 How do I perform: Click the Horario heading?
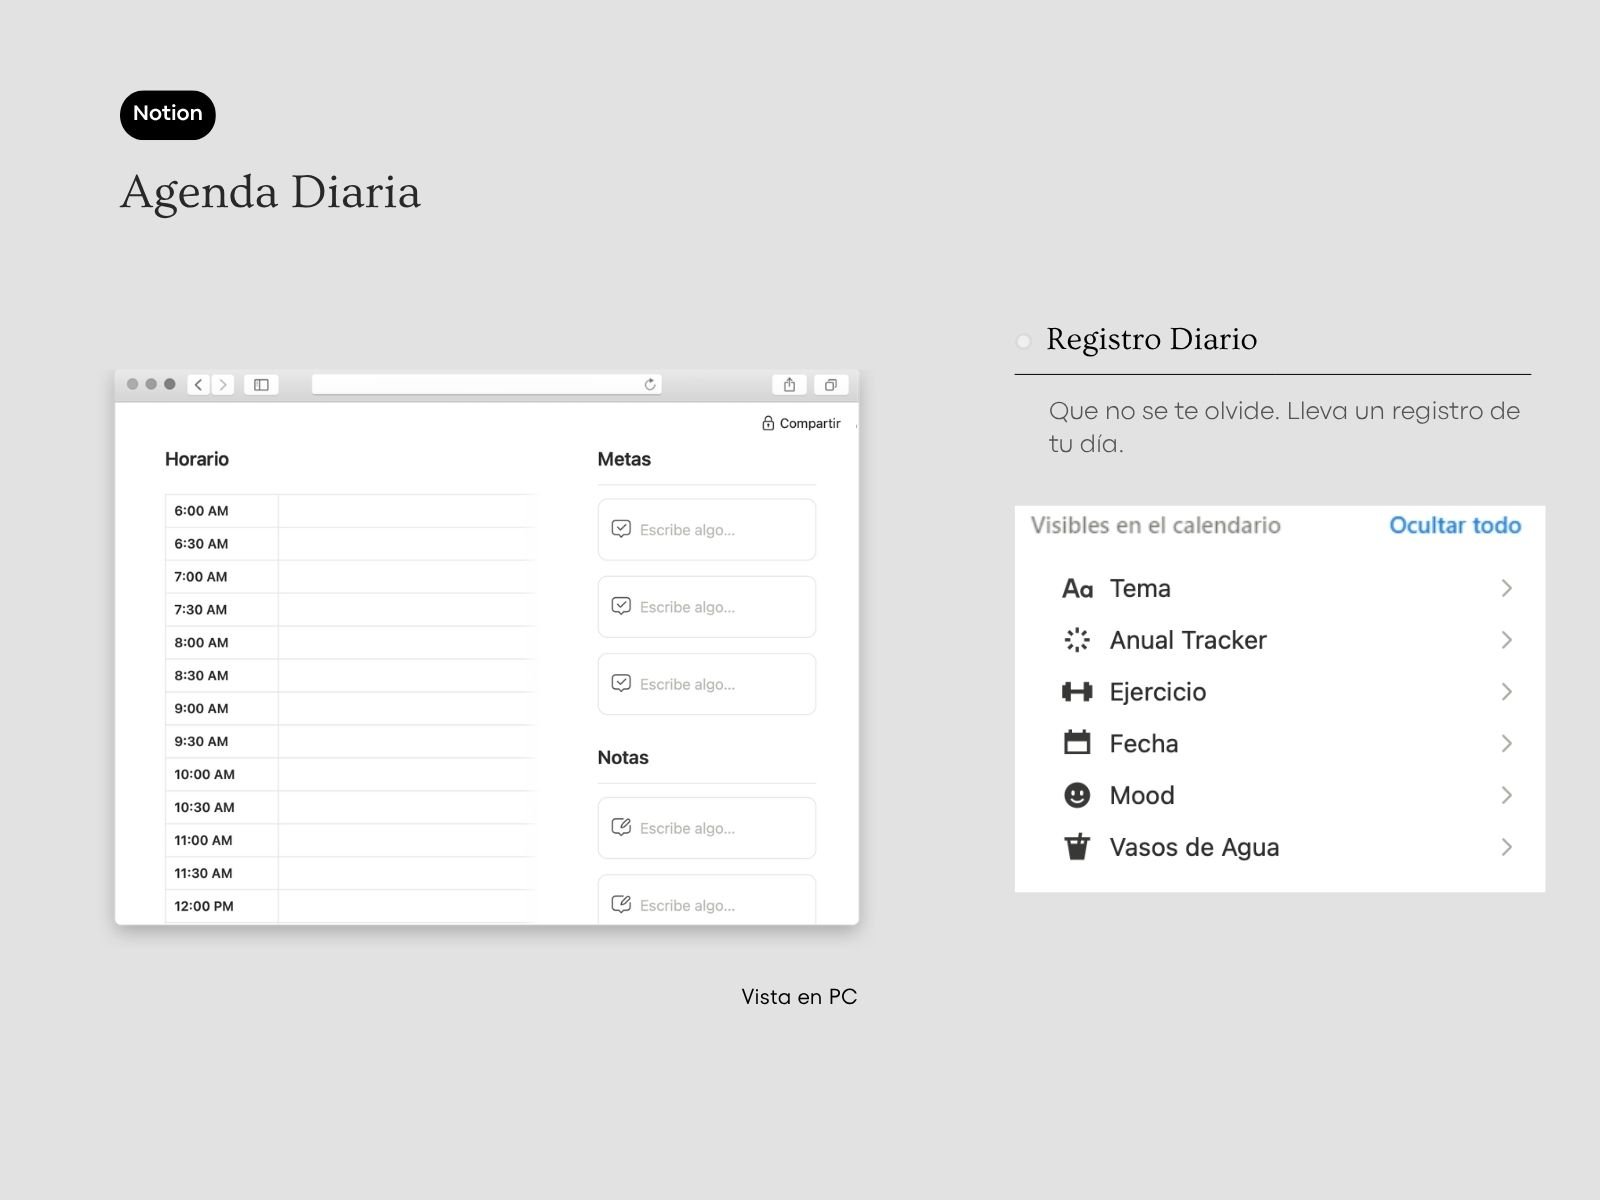[x=197, y=460]
